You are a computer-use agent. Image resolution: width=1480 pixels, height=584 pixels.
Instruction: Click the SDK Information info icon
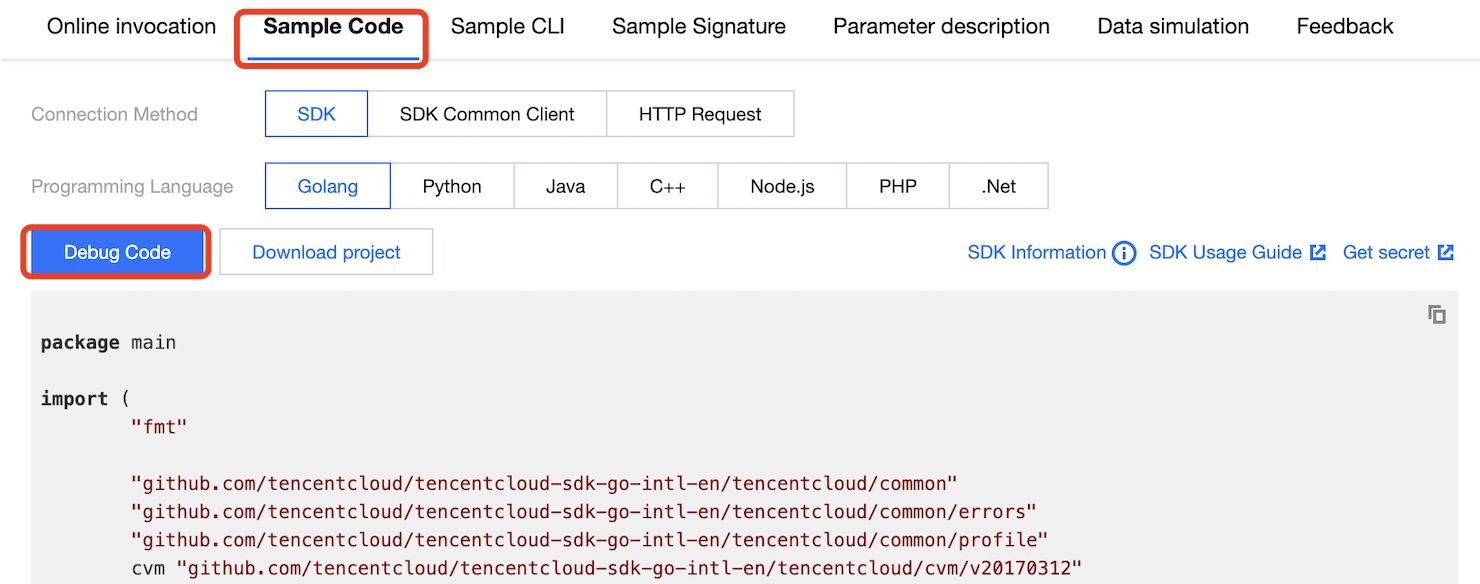(1124, 253)
